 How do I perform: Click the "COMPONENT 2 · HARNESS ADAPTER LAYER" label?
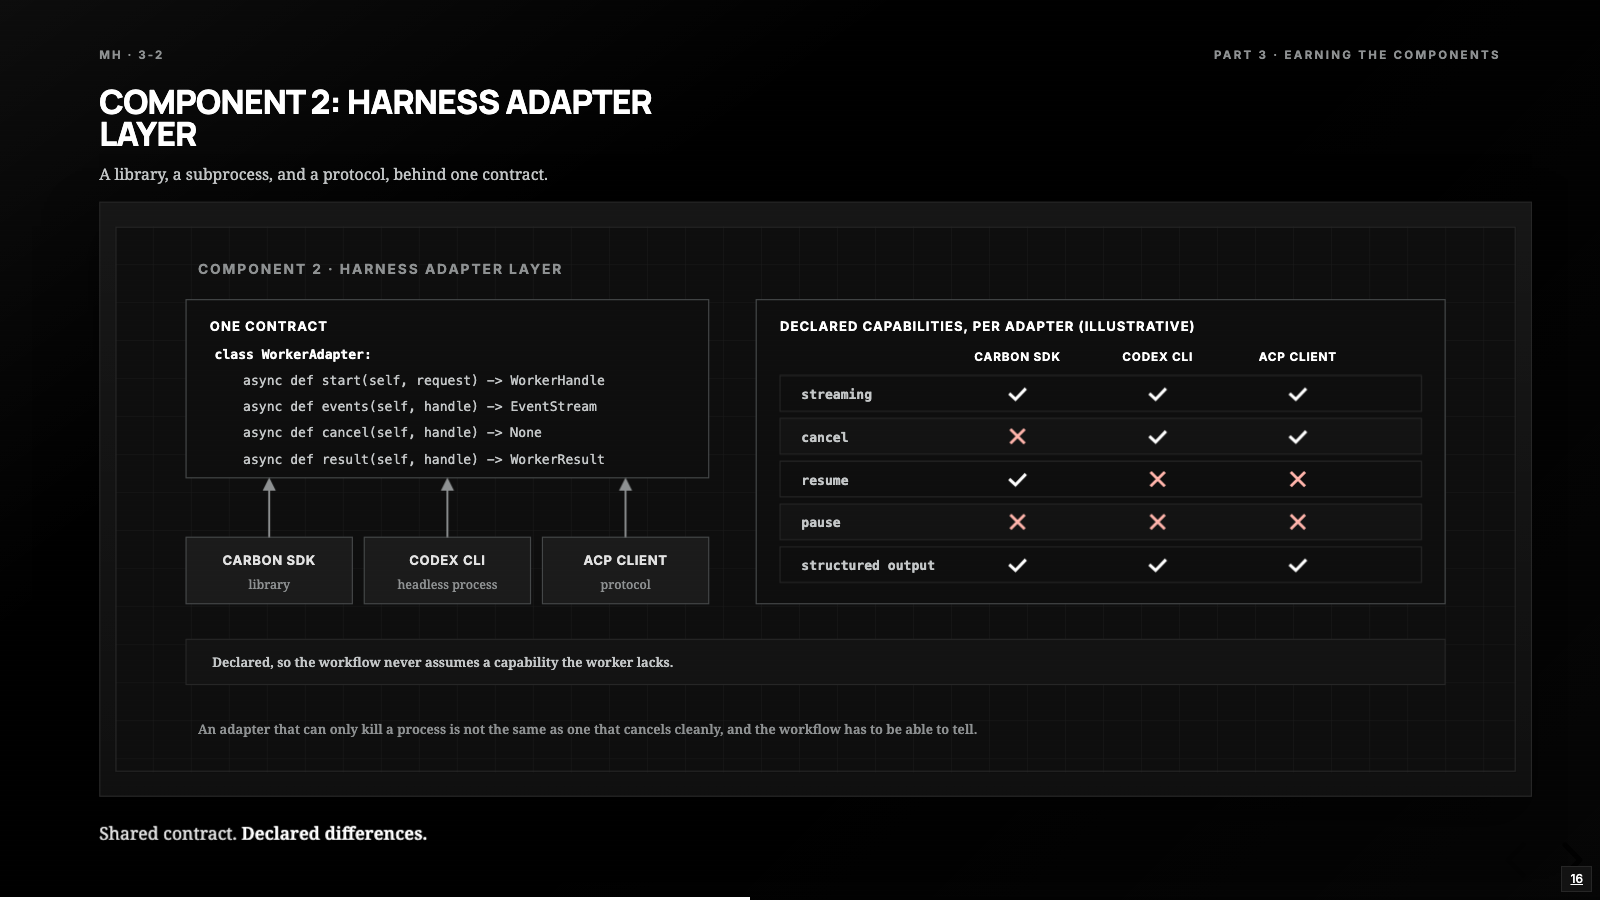[x=380, y=269]
